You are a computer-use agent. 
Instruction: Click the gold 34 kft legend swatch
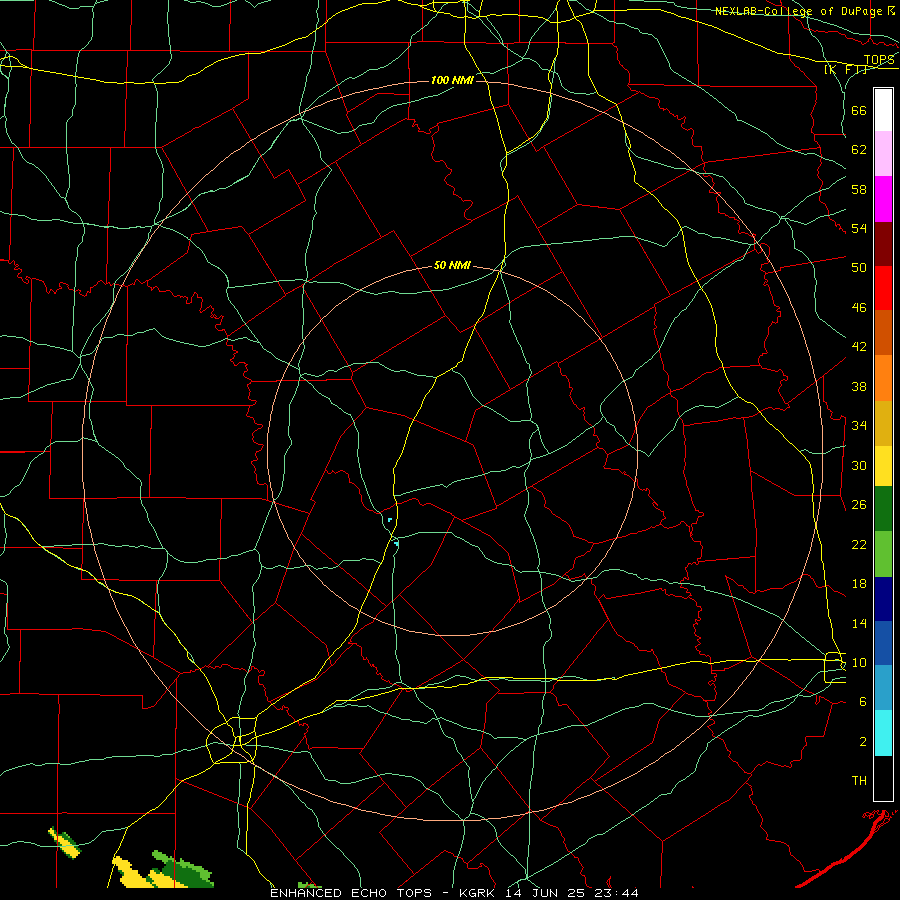click(883, 423)
